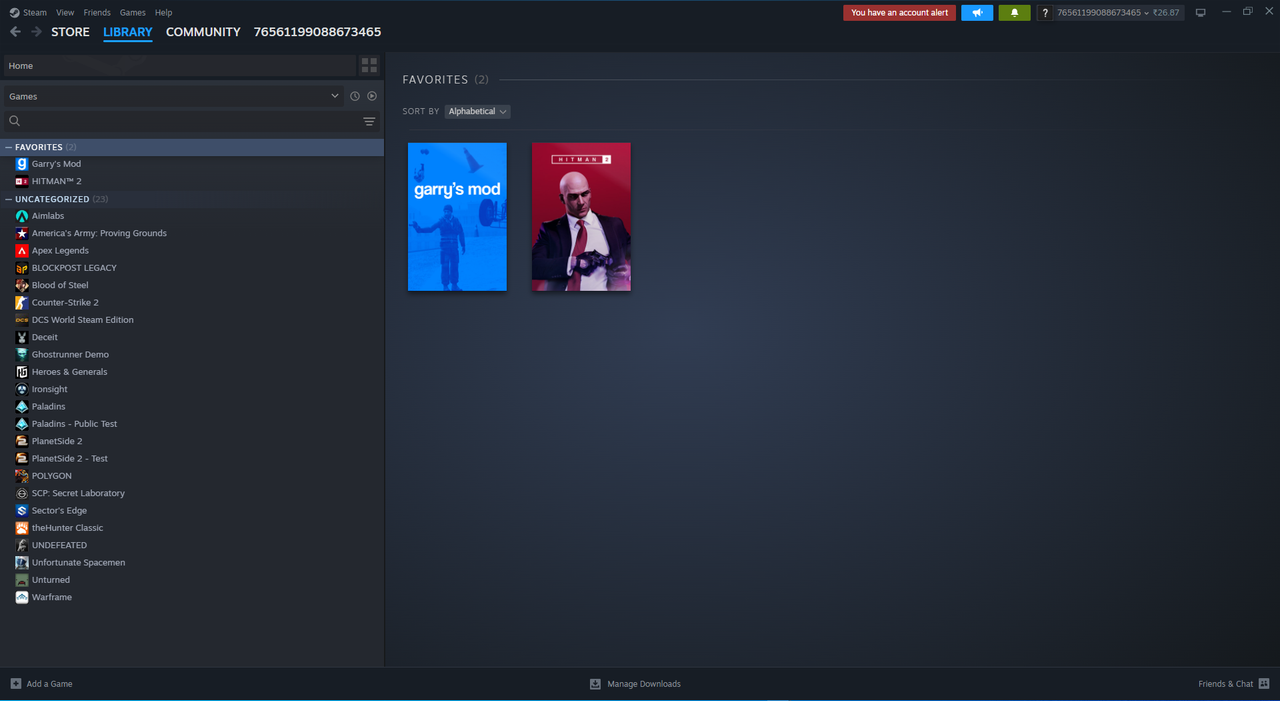
Task: Click the Steam logo icon in menu
Action: [x=14, y=13]
